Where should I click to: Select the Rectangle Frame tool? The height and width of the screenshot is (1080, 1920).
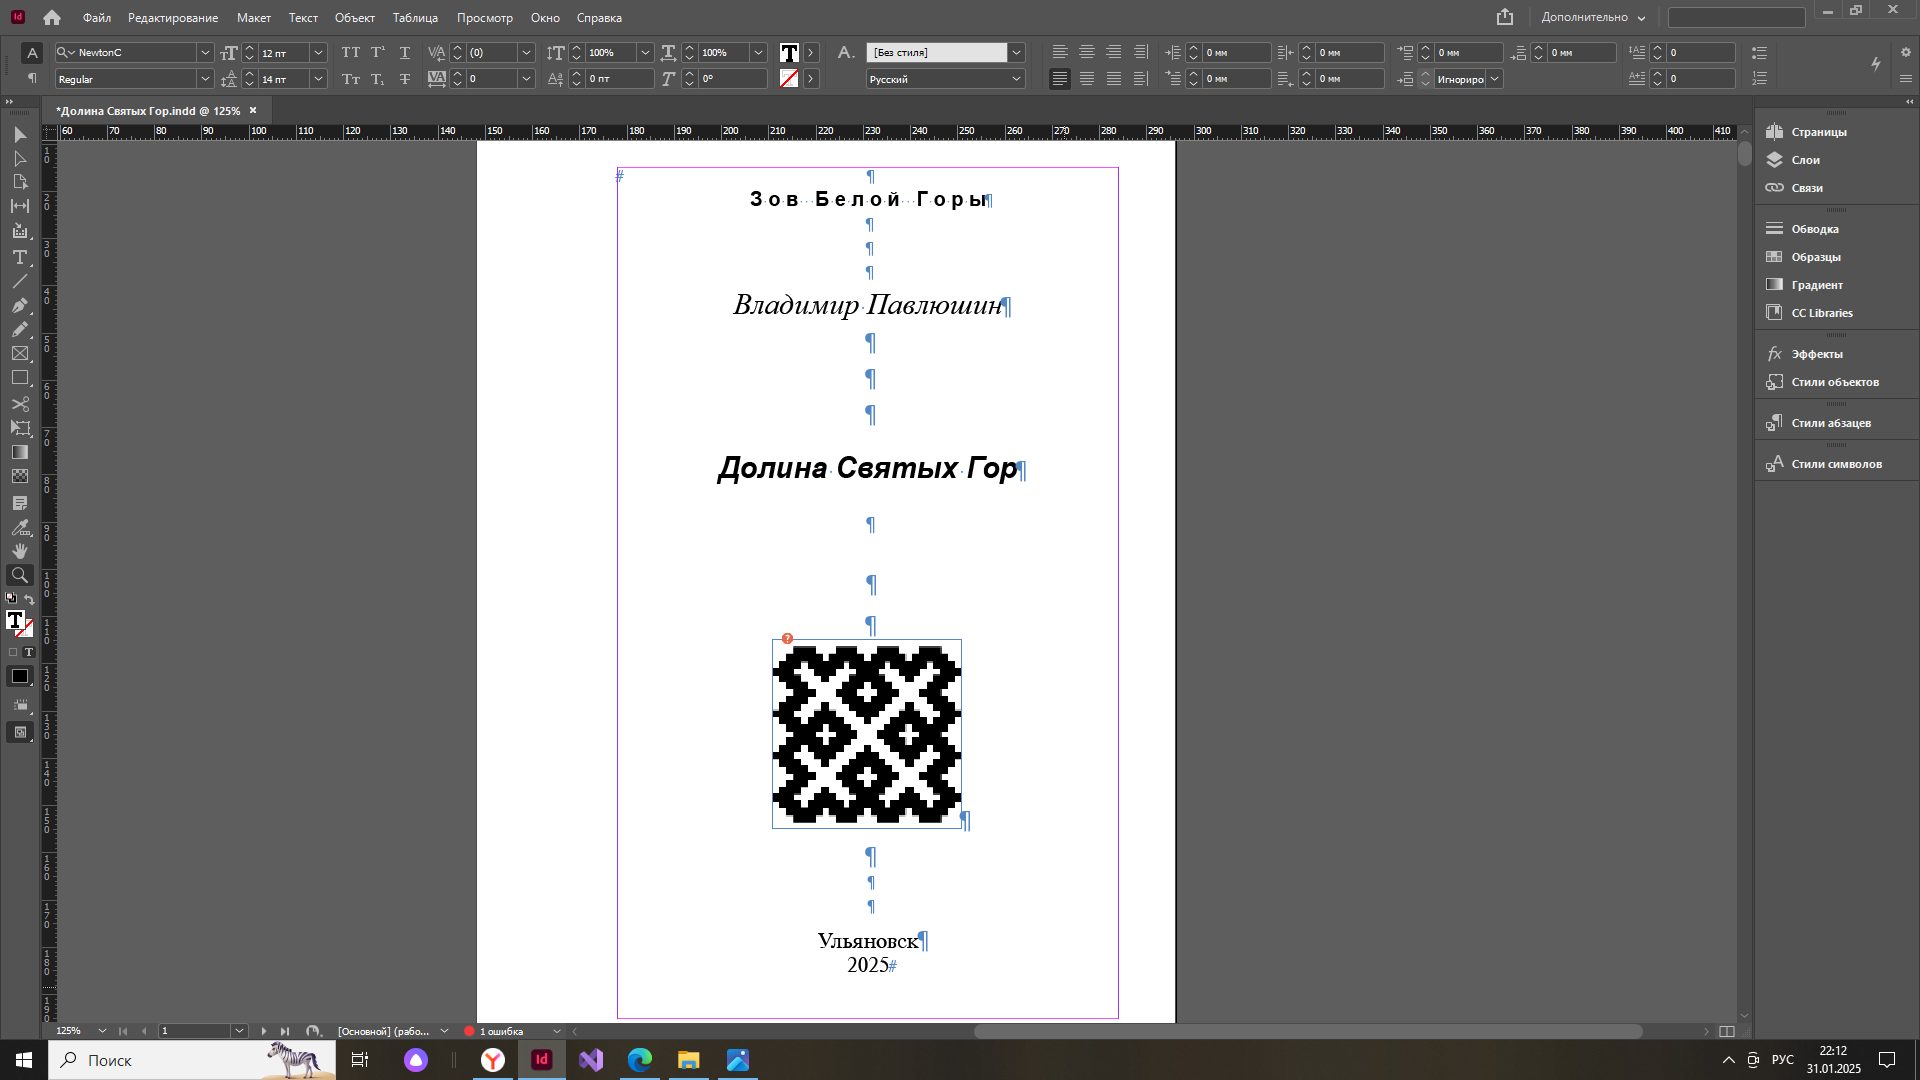pos(19,354)
